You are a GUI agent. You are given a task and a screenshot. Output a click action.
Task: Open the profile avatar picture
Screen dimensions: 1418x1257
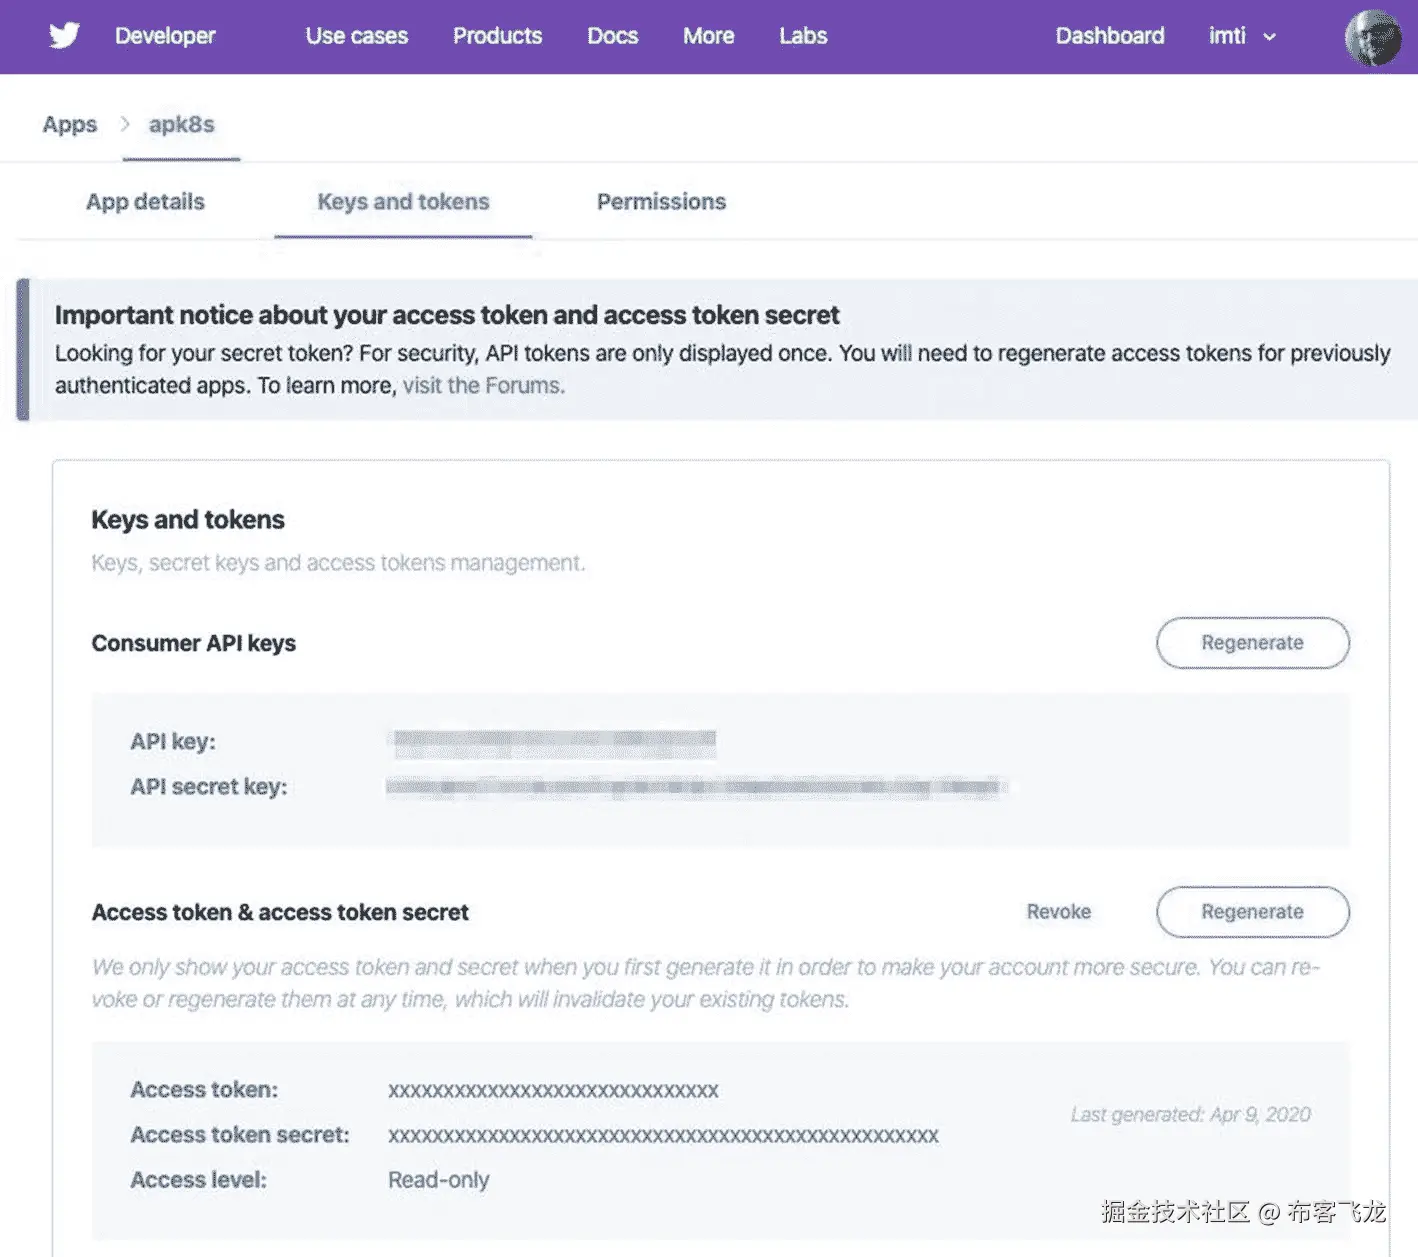coord(1373,37)
